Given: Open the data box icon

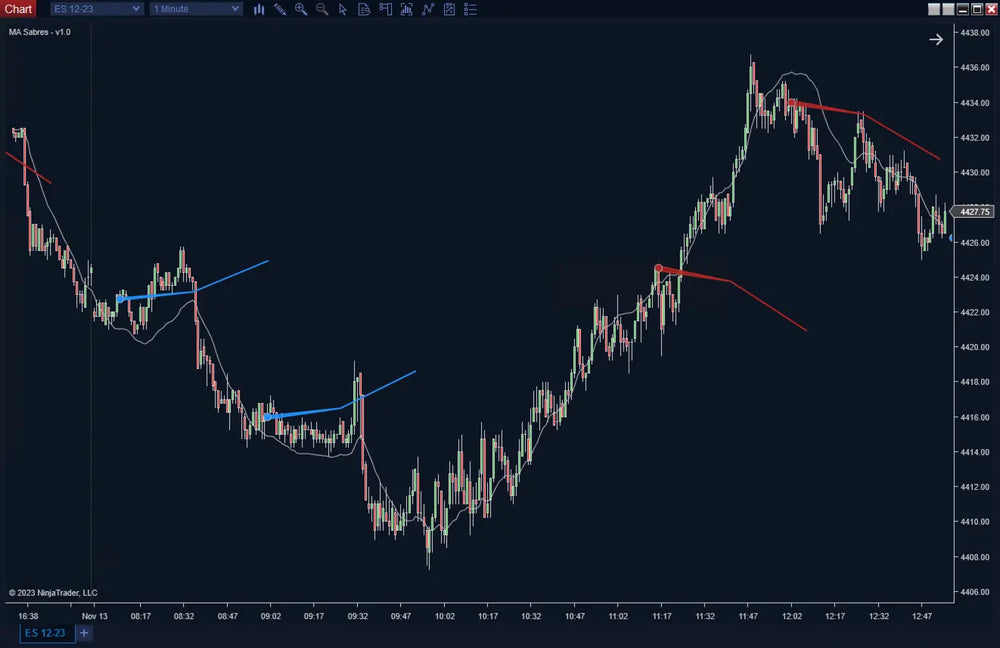Looking at the screenshot, I should pos(364,9).
